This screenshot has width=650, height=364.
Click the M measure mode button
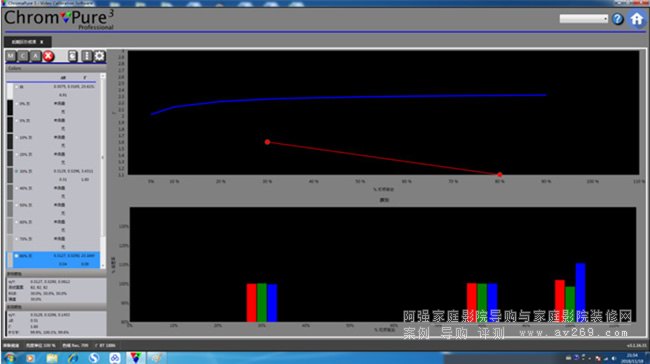[x=11, y=56]
